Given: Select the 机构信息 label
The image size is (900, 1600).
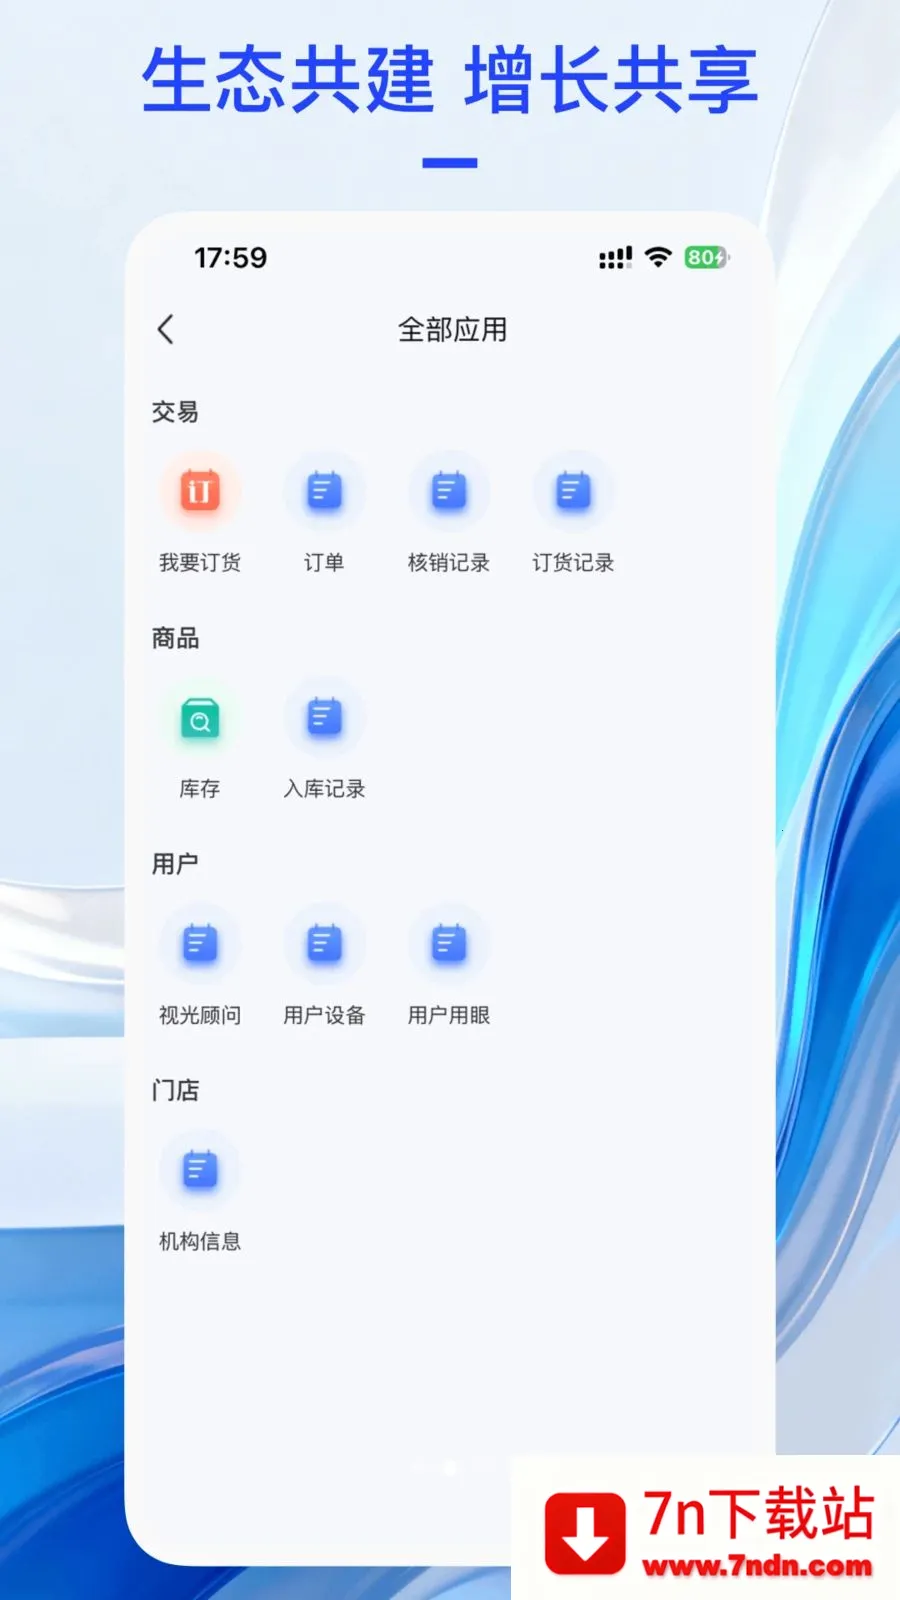Looking at the screenshot, I should coord(200,1241).
